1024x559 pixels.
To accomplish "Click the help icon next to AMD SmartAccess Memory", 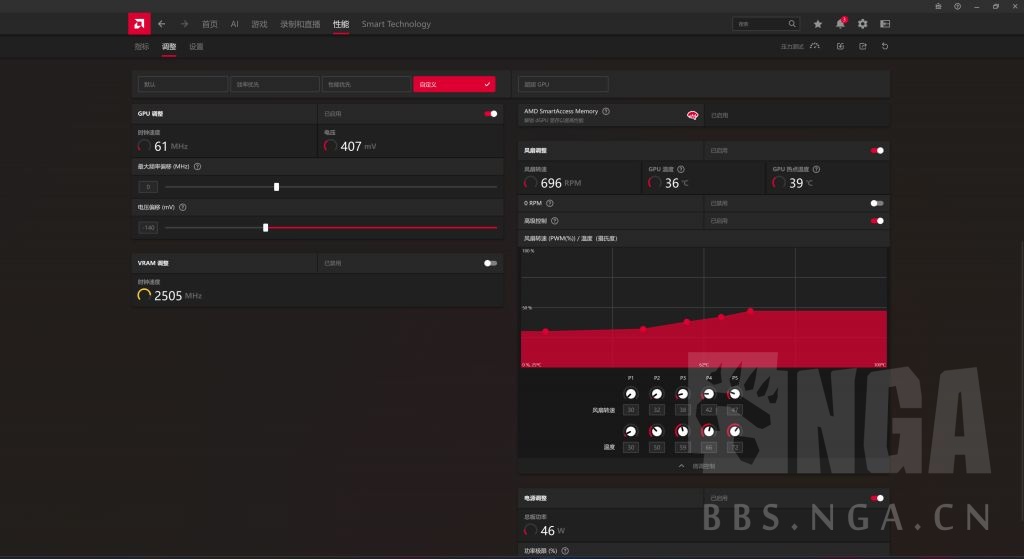I will click(x=606, y=112).
